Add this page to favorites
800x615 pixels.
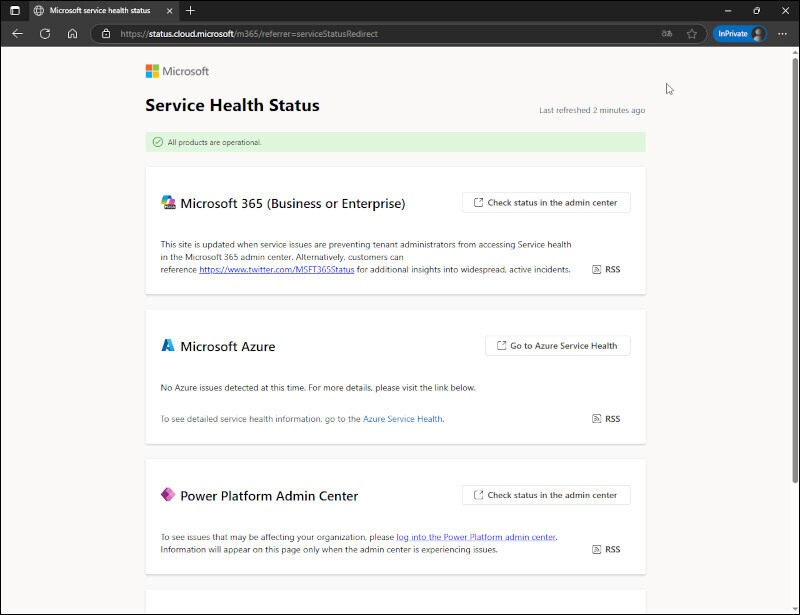(x=692, y=34)
